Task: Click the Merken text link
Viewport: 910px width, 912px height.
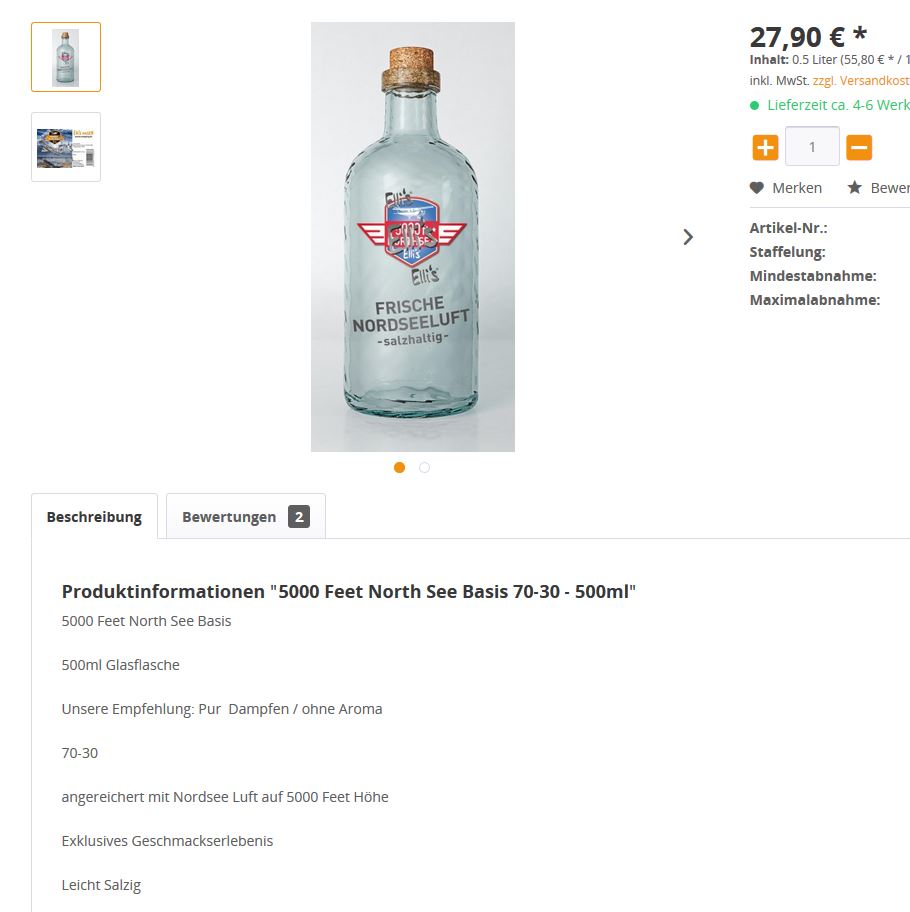Action: pyautogui.click(x=797, y=188)
